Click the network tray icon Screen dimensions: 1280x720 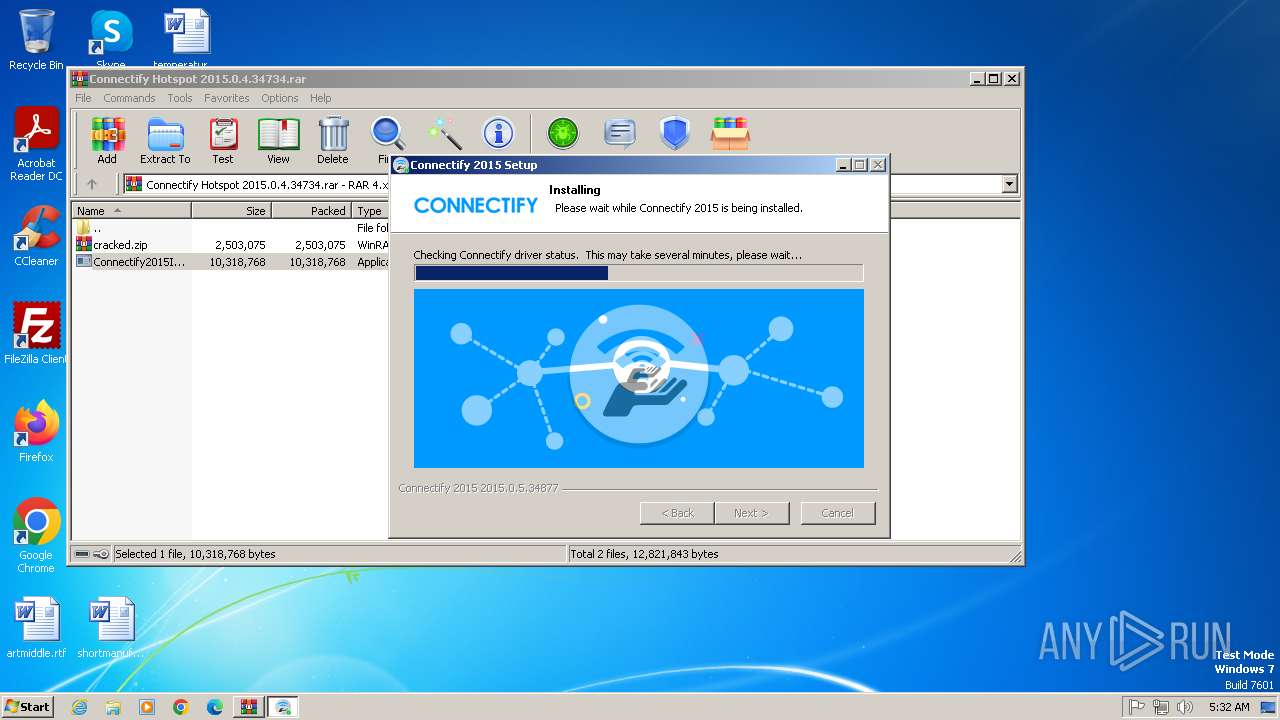(x=1161, y=707)
